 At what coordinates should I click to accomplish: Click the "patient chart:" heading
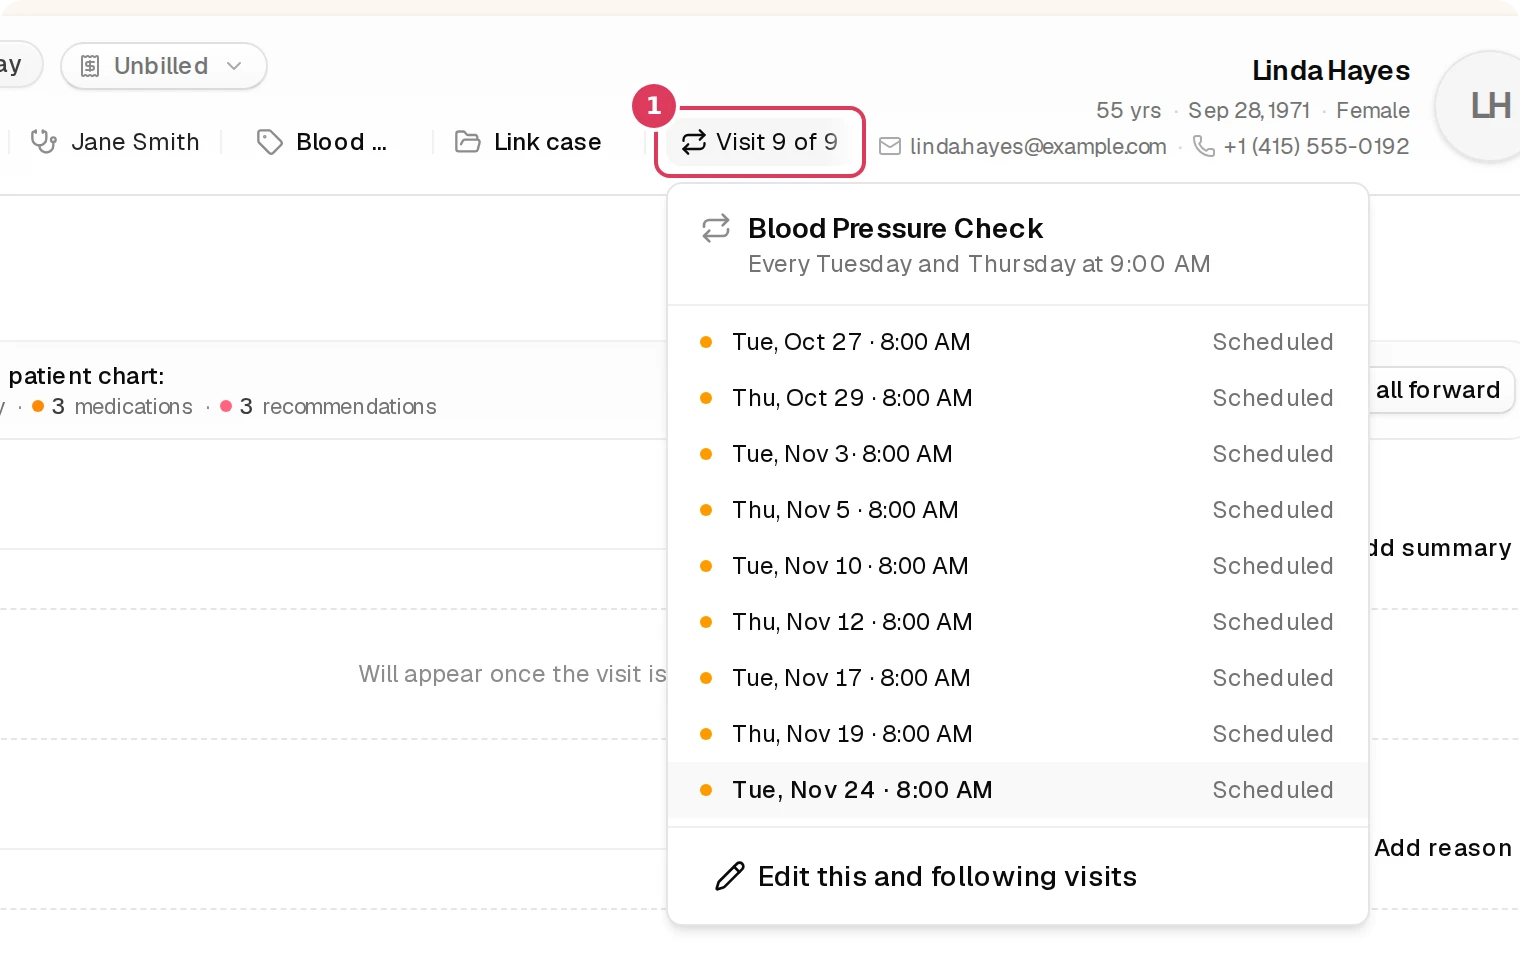[x=86, y=376]
